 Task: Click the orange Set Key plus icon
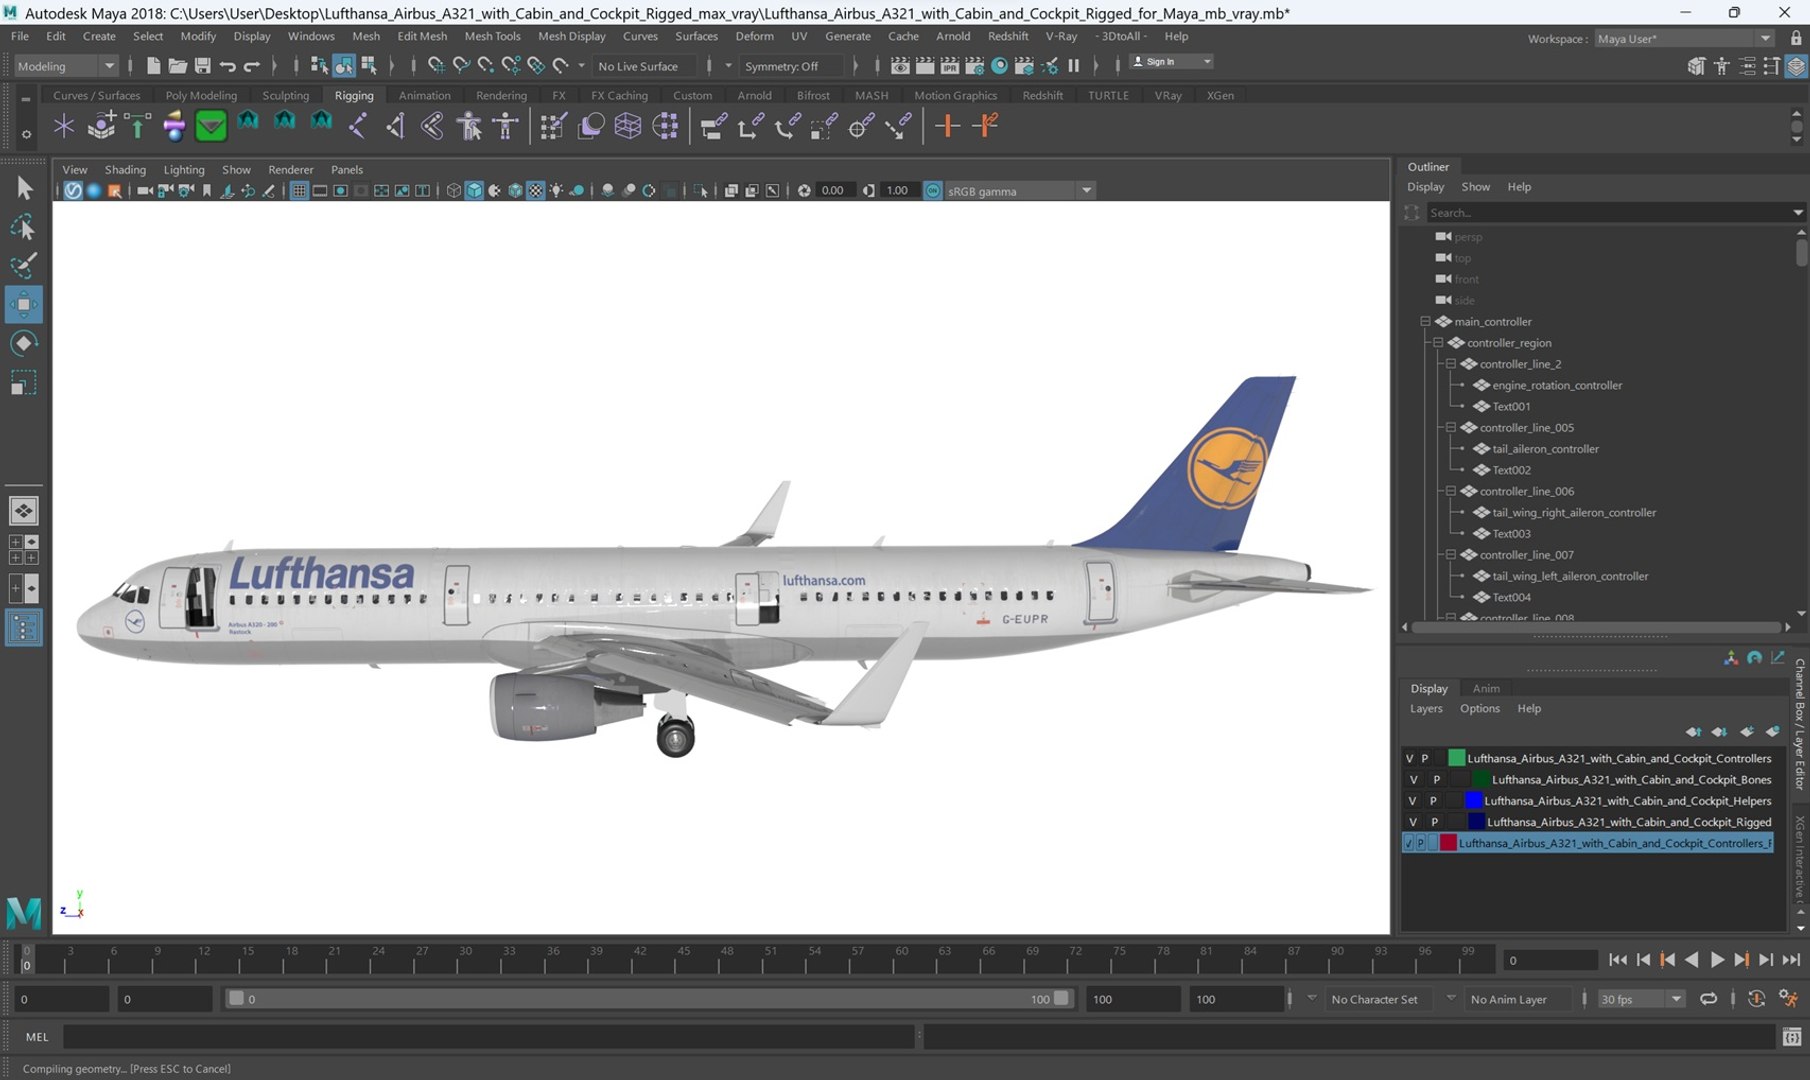(x=947, y=126)
